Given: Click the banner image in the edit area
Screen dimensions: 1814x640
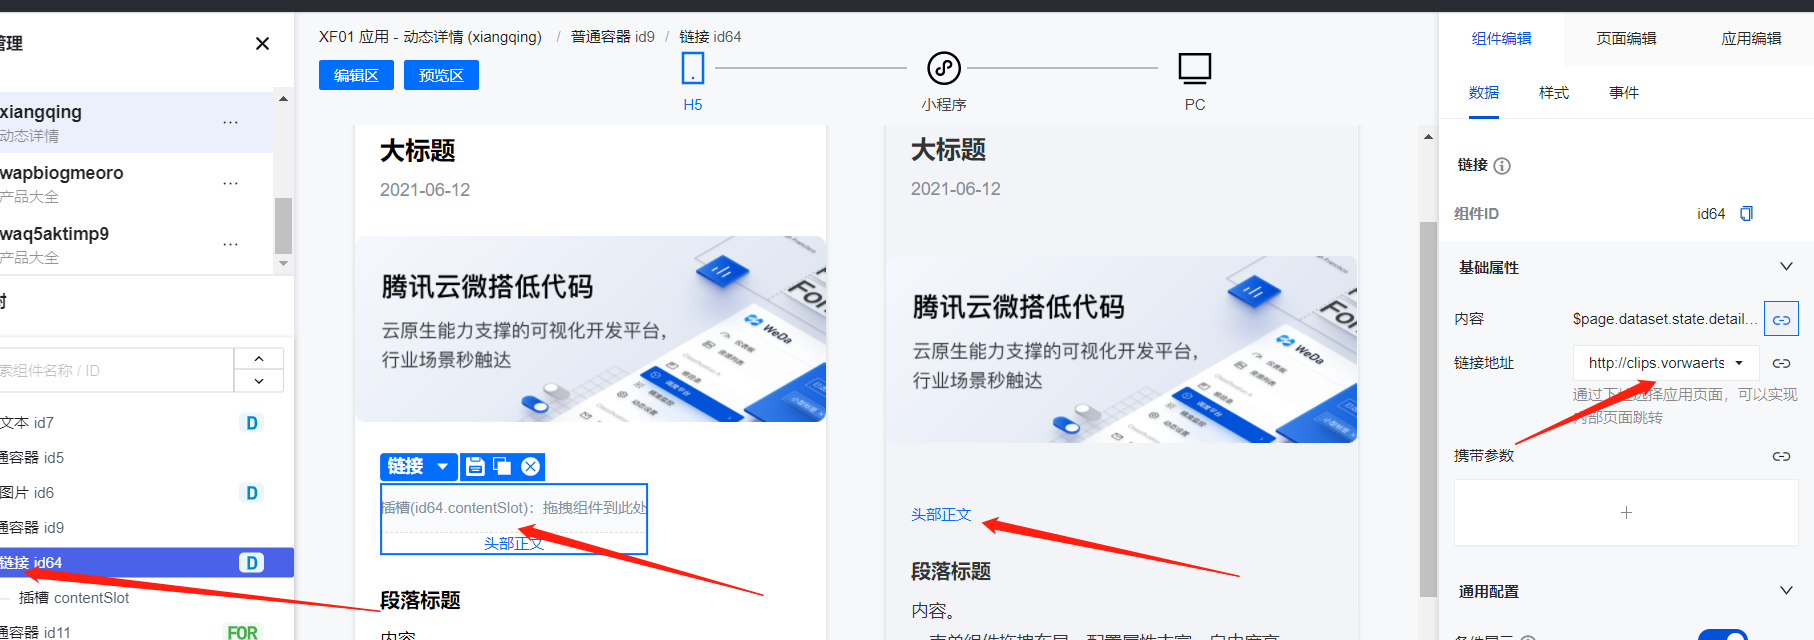Looking at the screenshot, I should click(x=590, y=329).
